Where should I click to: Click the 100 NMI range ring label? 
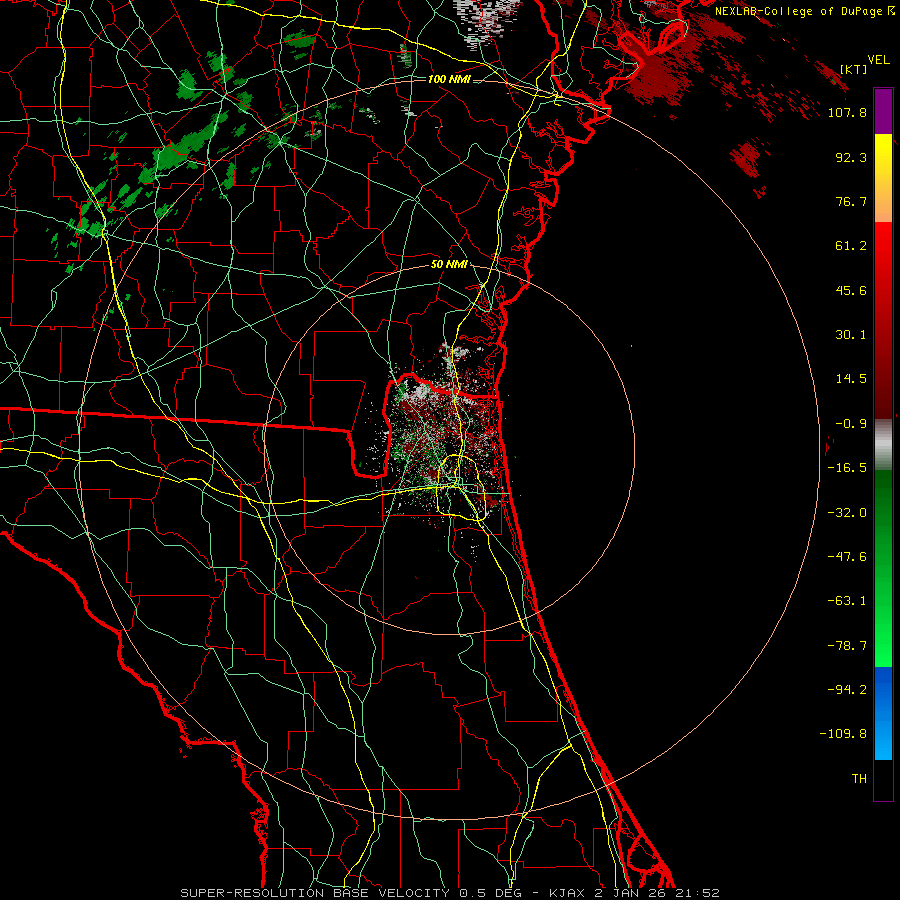point(449,79)
